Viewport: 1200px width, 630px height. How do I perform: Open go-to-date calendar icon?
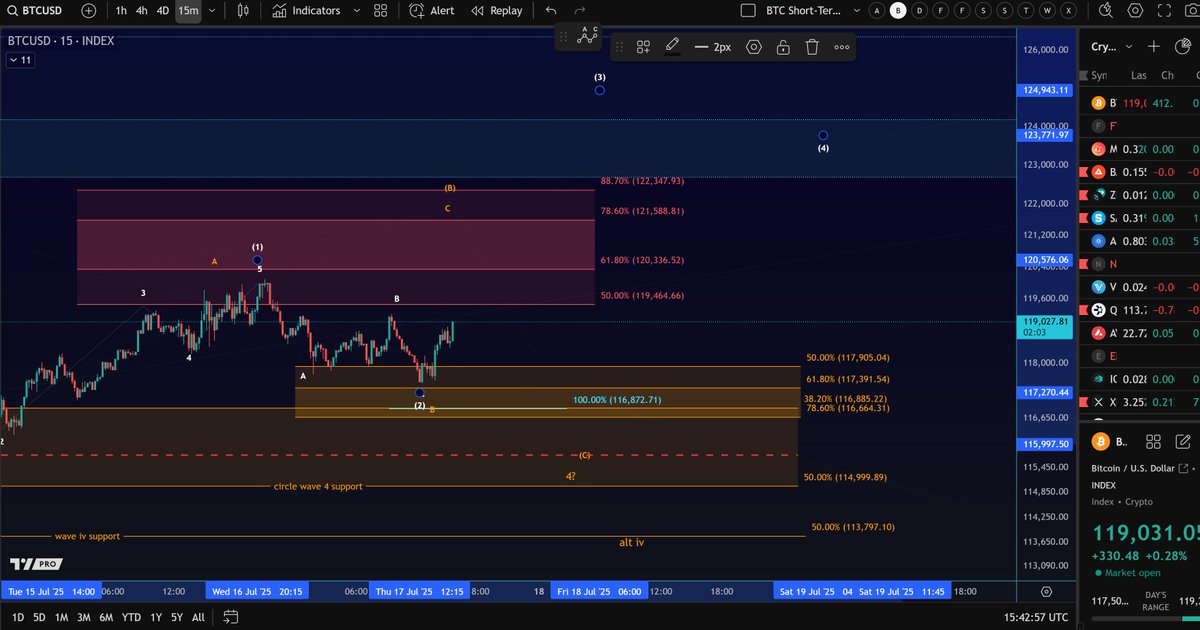tap(230, 617)
